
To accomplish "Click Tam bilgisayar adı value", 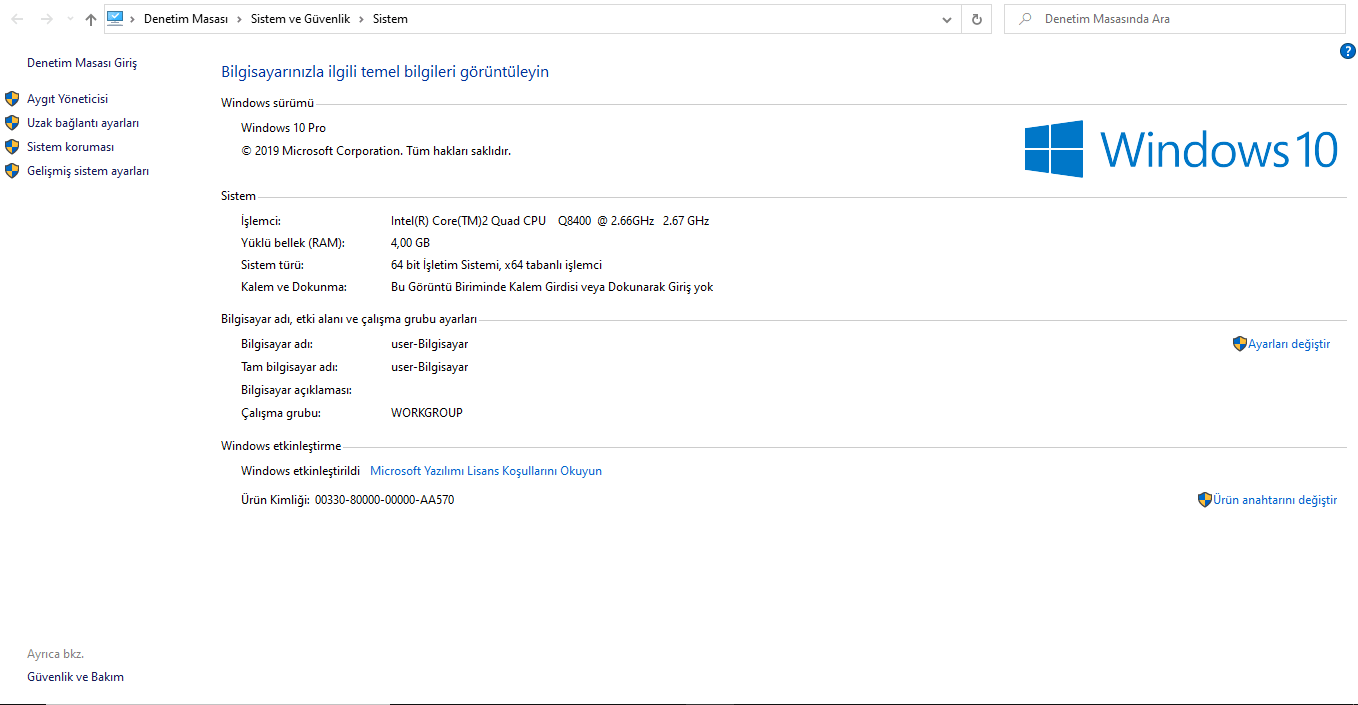I will 429,367.
